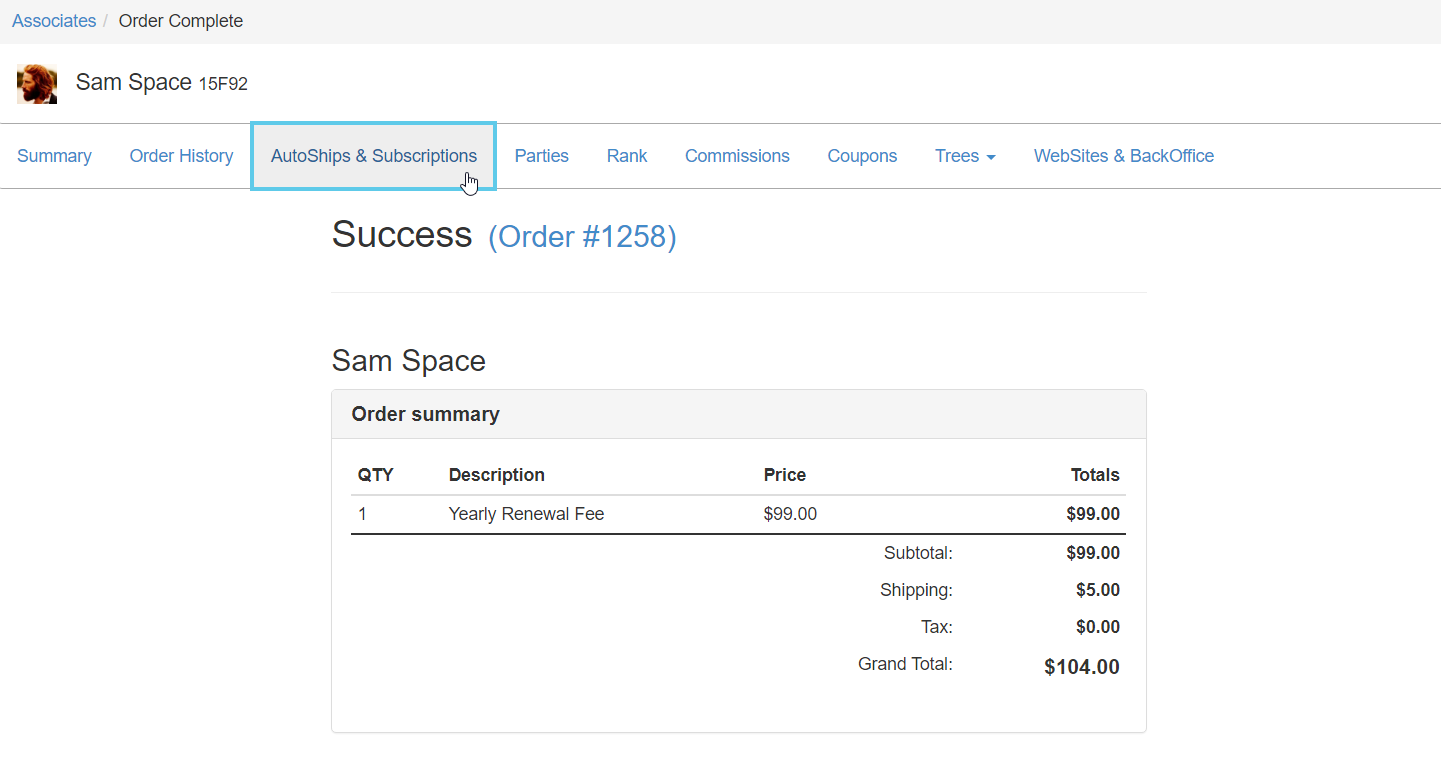The image size is (1441, 783).
Task: Open the Coupons tab
Action: coord(861,156)
